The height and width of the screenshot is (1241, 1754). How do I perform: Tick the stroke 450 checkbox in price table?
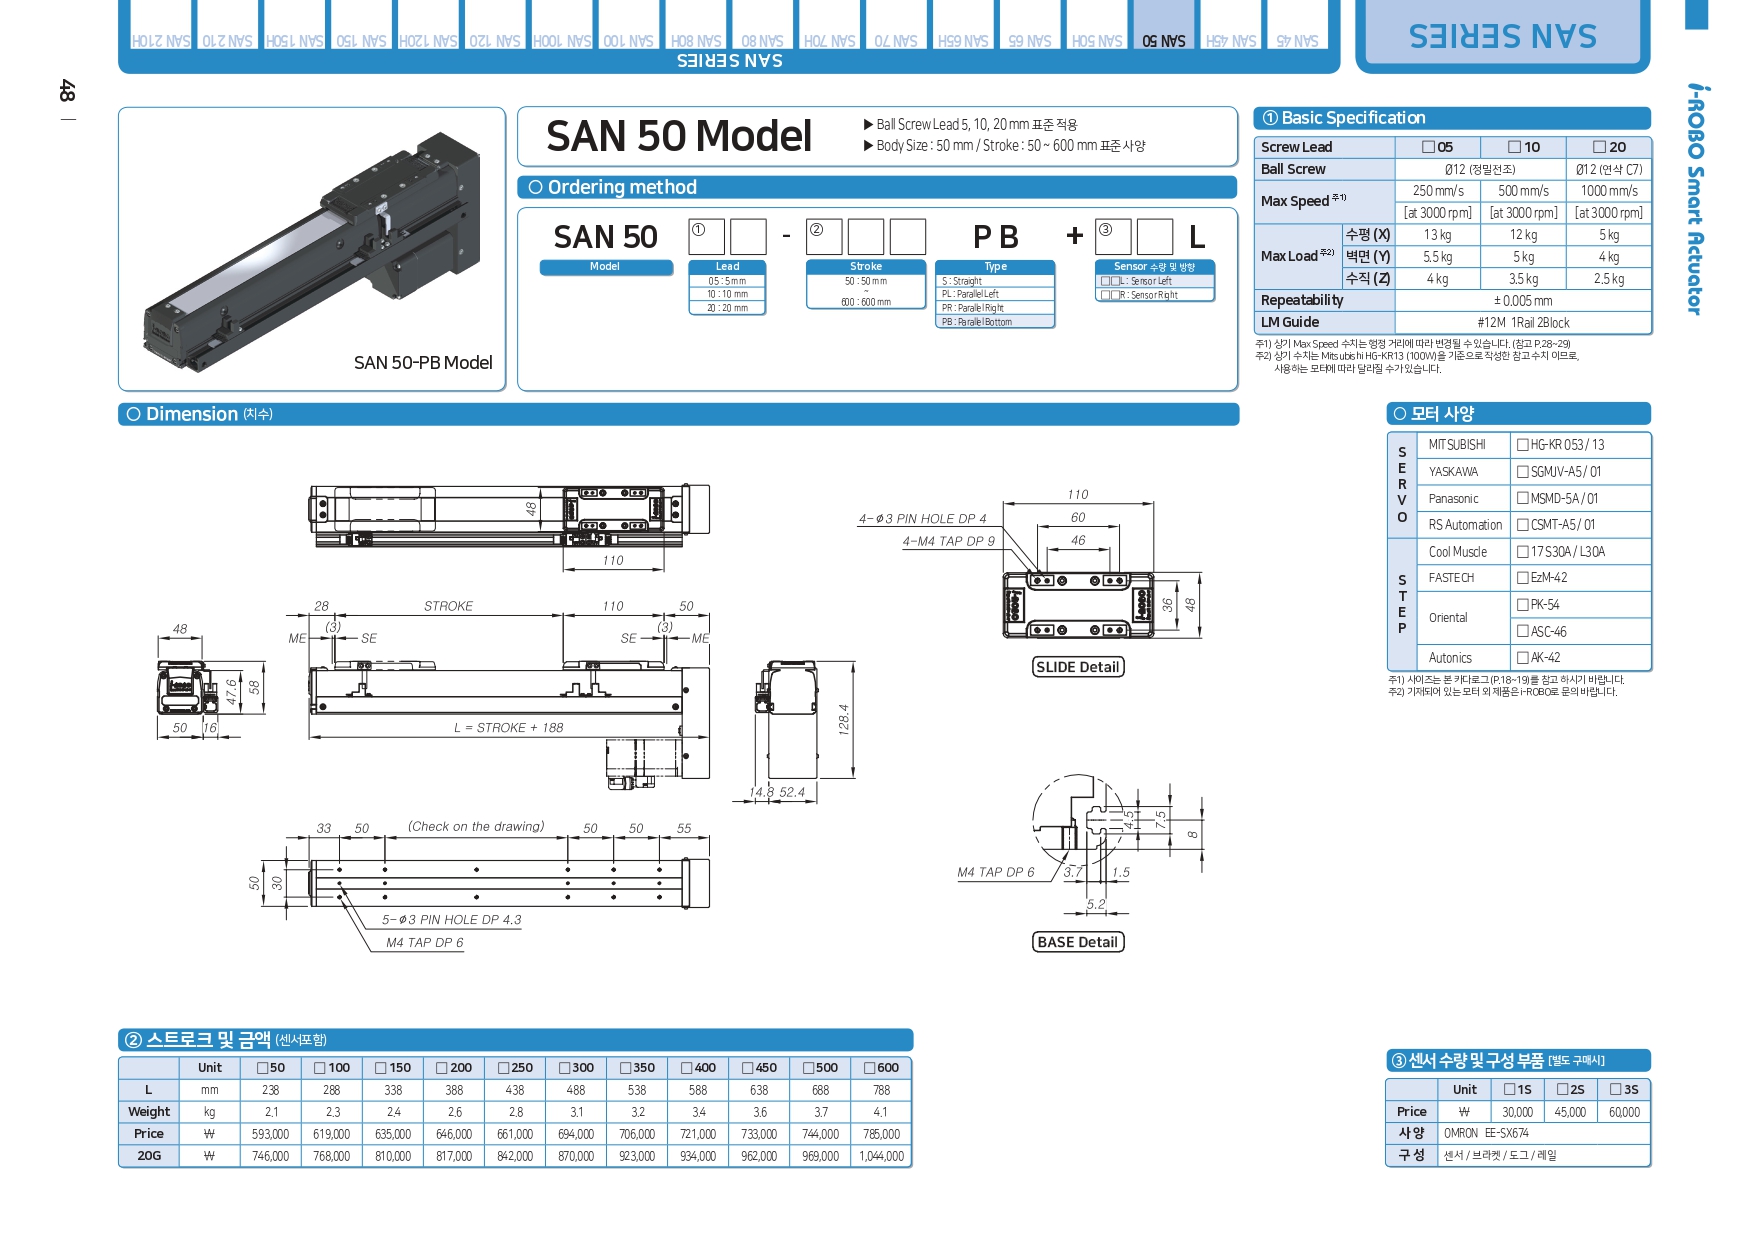pos(747,1068)
